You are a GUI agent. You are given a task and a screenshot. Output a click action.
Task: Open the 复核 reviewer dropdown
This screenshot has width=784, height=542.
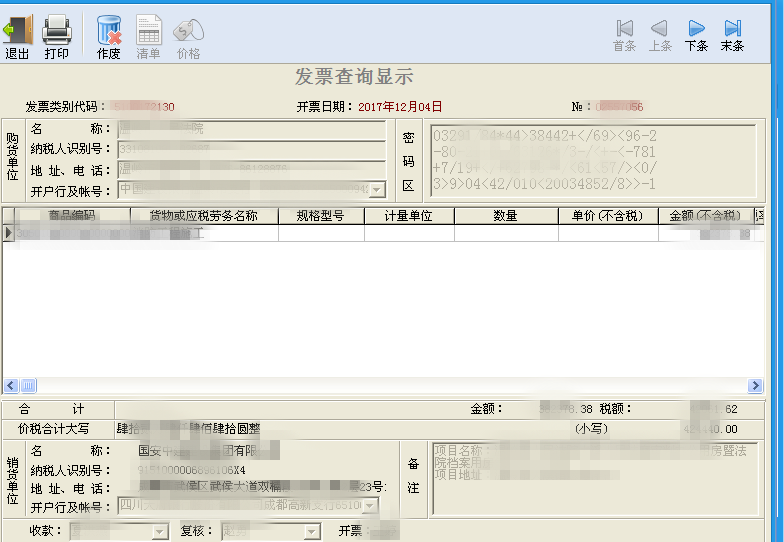(312, 531)
